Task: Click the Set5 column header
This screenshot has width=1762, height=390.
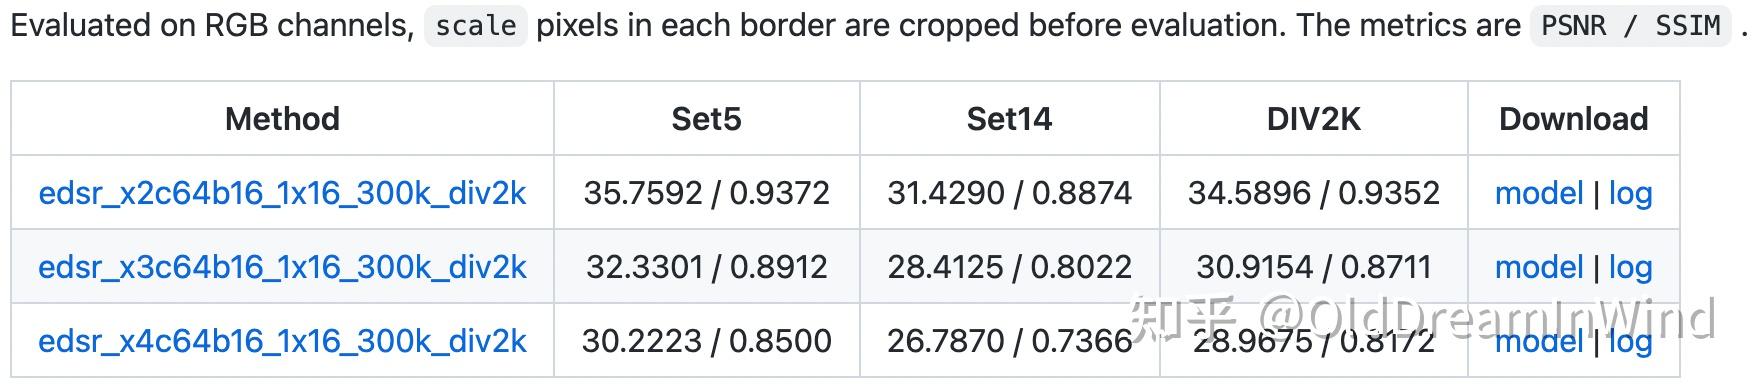Action: 706,119
